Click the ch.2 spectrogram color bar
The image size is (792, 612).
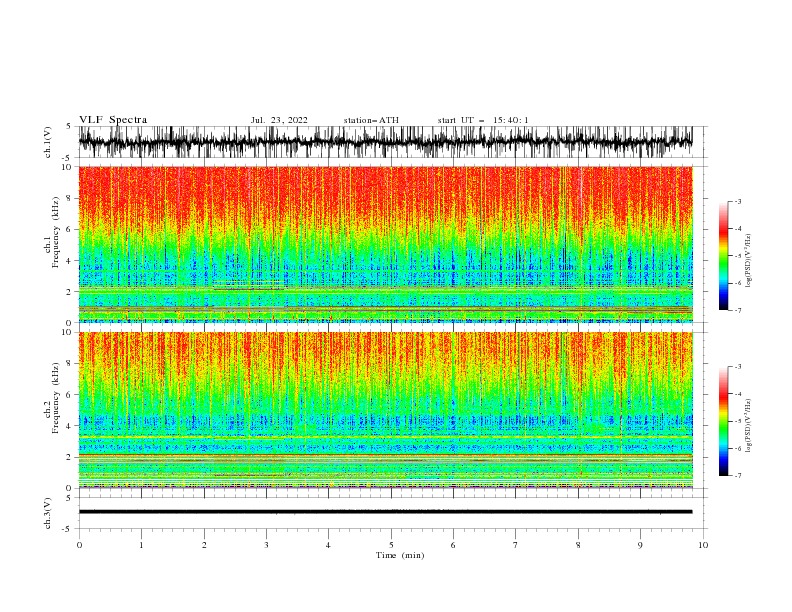723,421
